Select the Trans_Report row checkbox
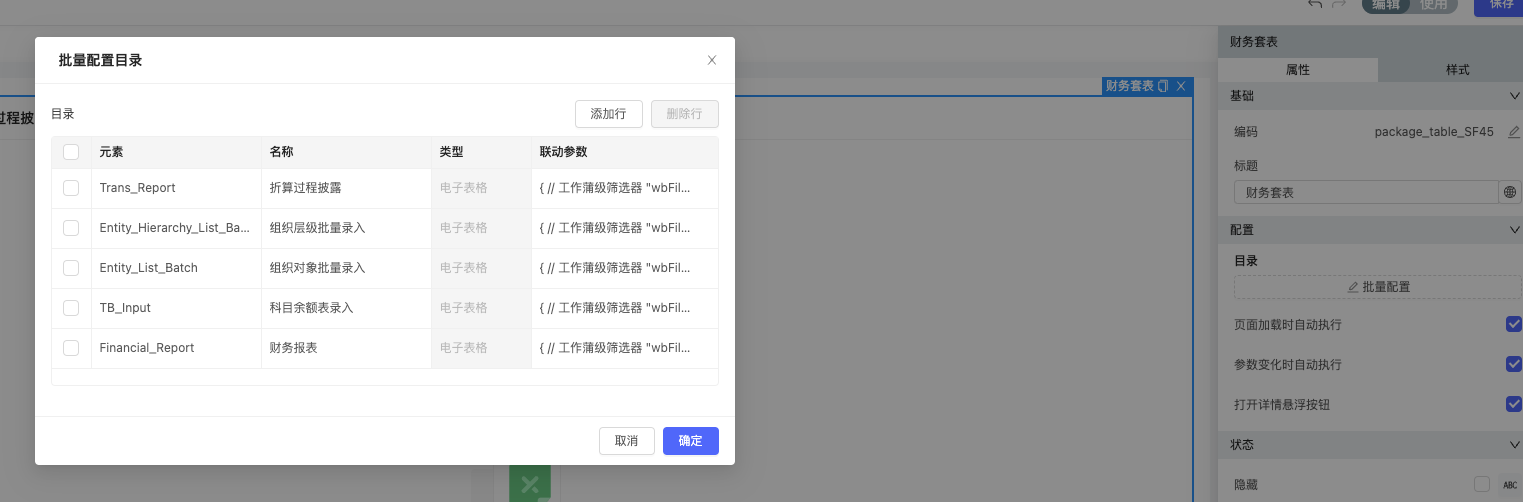The image size is (1523, 502). (x=71, y=188)
